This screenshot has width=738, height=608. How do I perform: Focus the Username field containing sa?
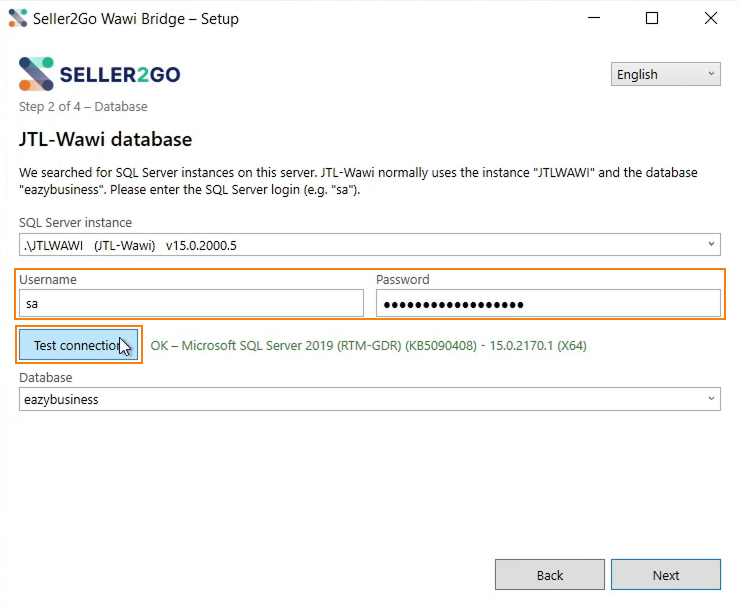click(191, 304)
